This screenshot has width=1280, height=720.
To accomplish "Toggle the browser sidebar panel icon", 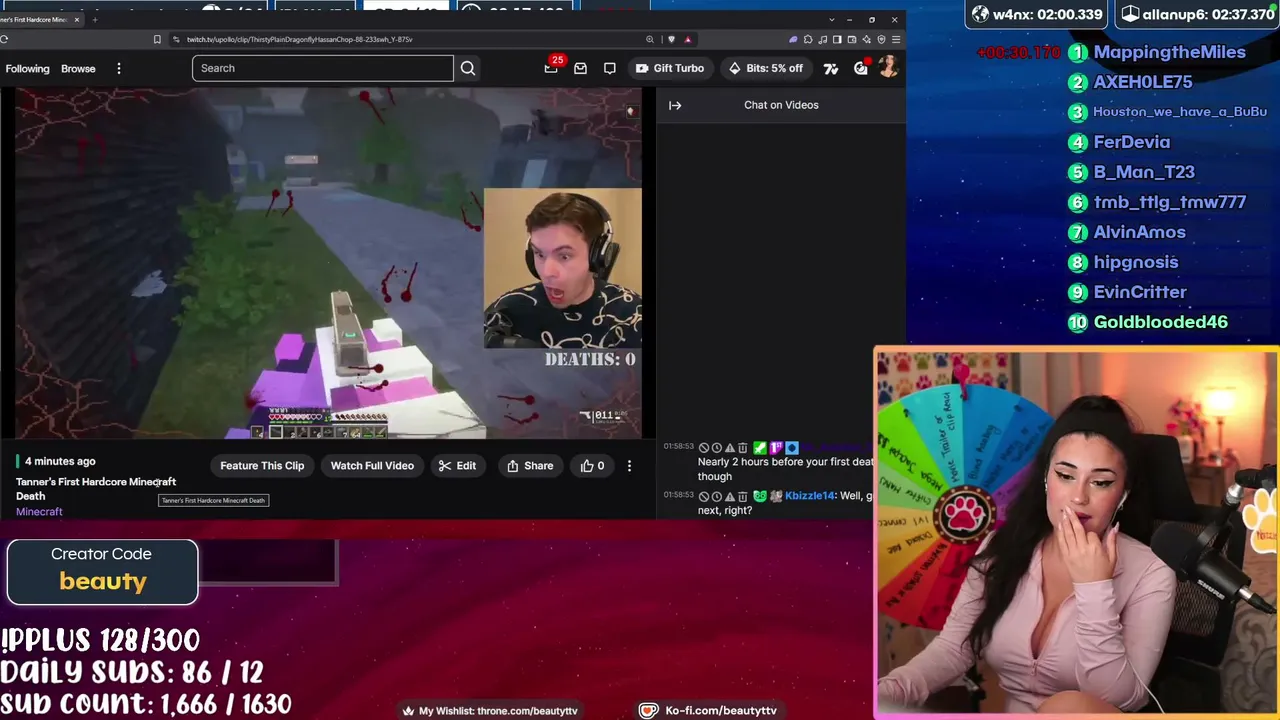I will [837, 39].
